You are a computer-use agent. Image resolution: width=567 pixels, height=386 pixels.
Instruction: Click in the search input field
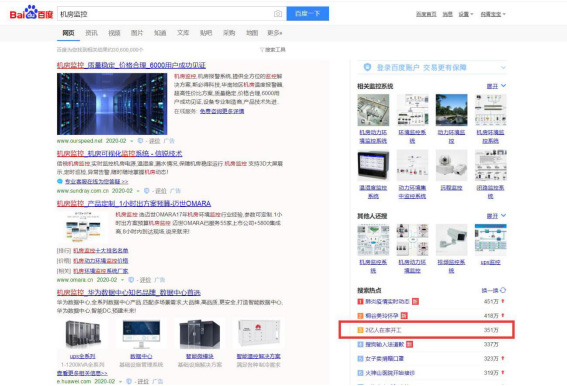[165, 14]
